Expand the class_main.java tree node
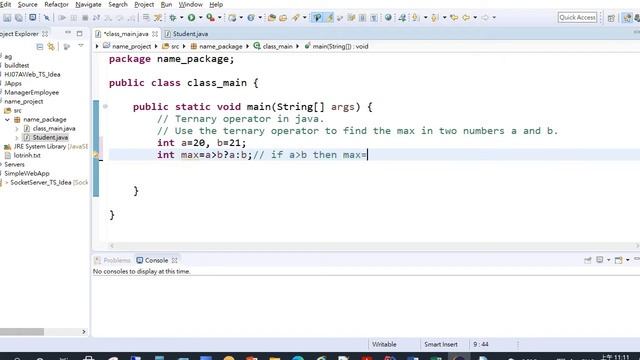 tap(17, 129)
